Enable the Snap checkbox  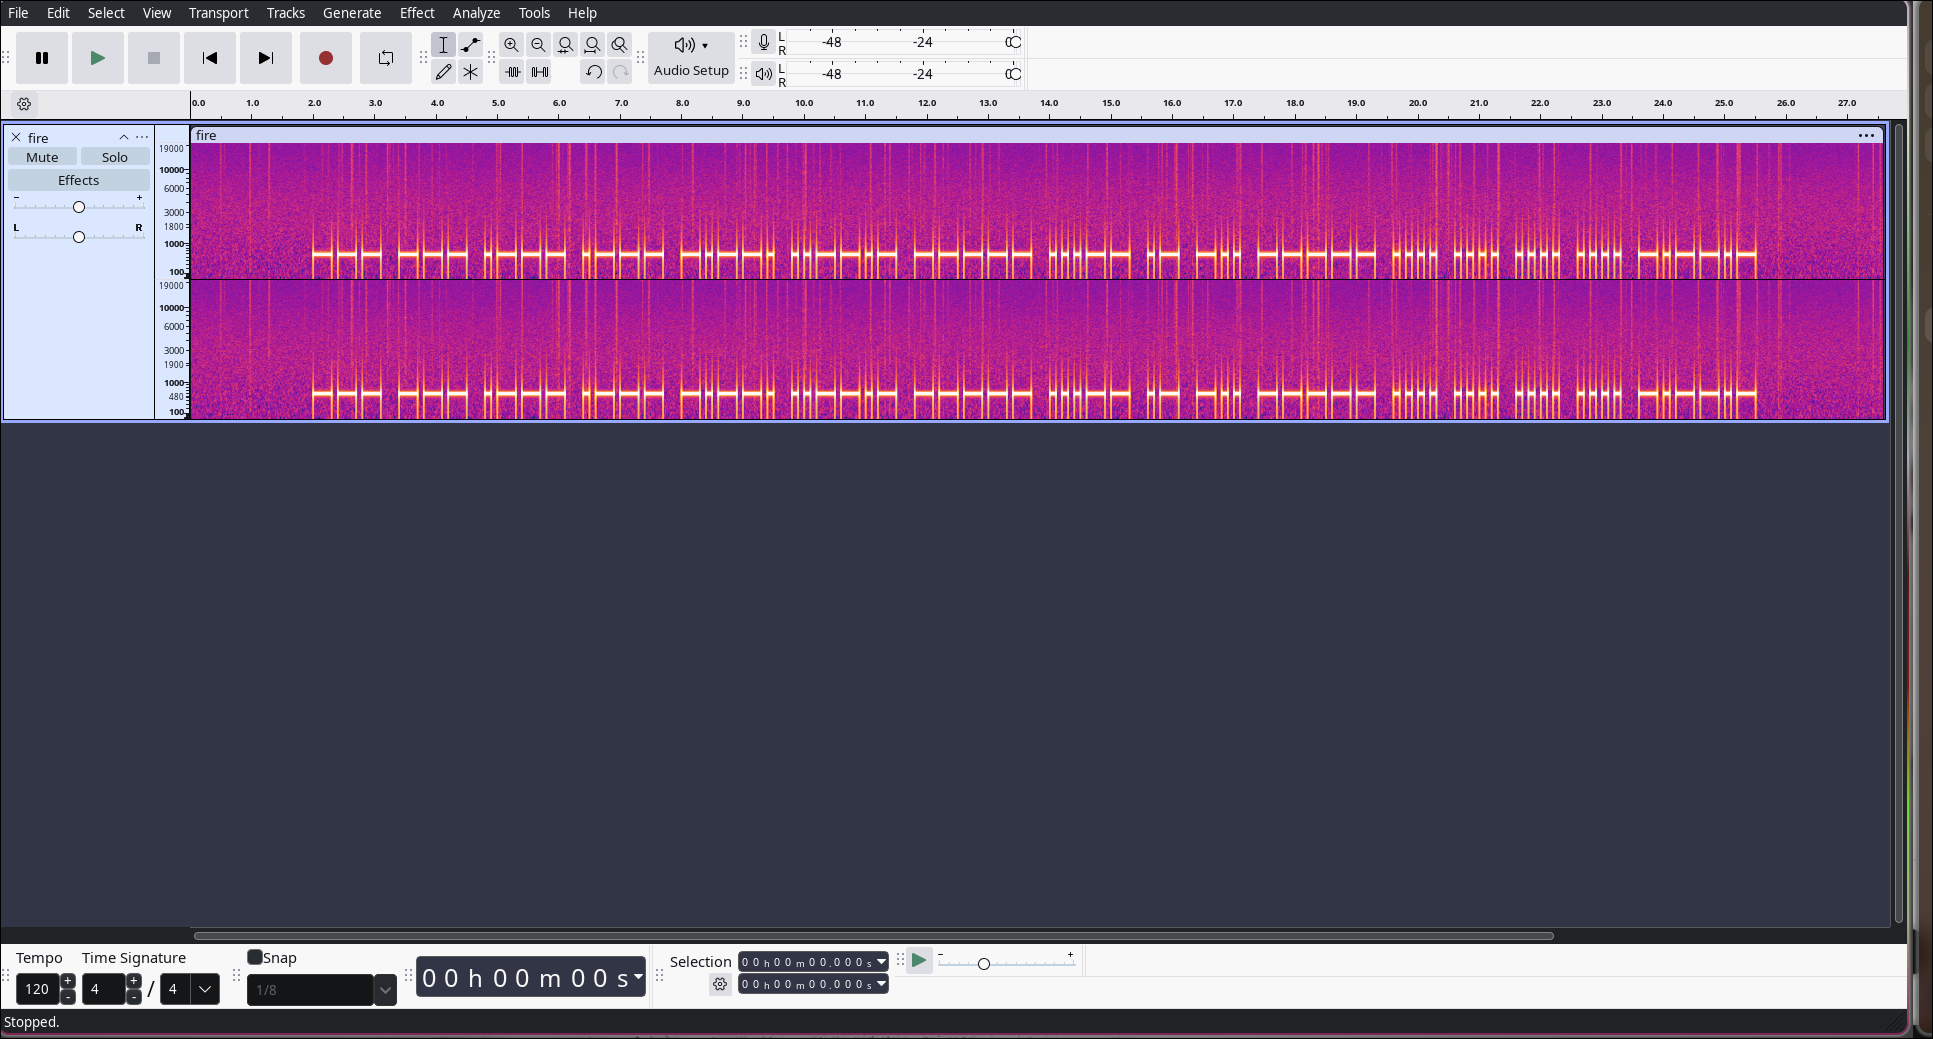(x=255, y=957)
